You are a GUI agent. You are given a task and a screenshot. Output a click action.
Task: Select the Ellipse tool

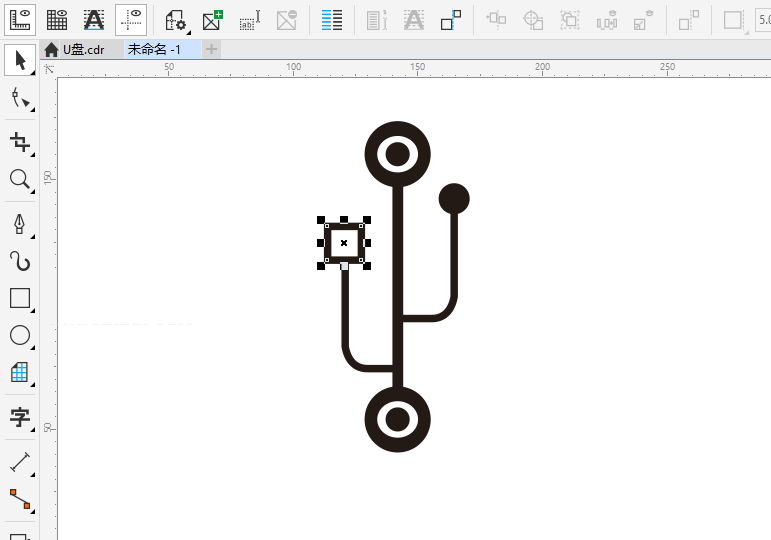tap(20, 335)
